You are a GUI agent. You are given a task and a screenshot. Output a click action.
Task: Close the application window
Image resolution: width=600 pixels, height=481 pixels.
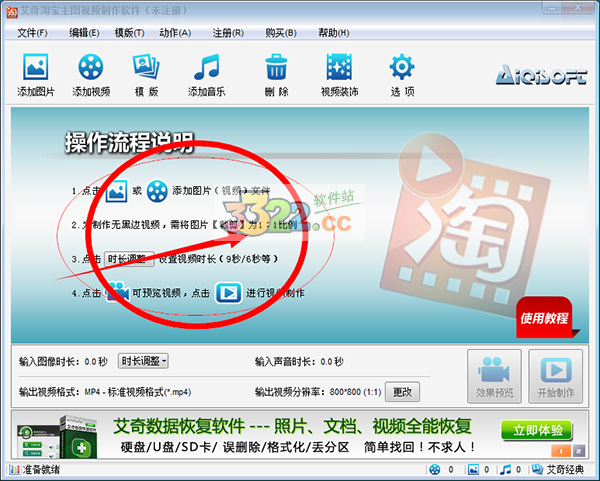coord(578,8)
